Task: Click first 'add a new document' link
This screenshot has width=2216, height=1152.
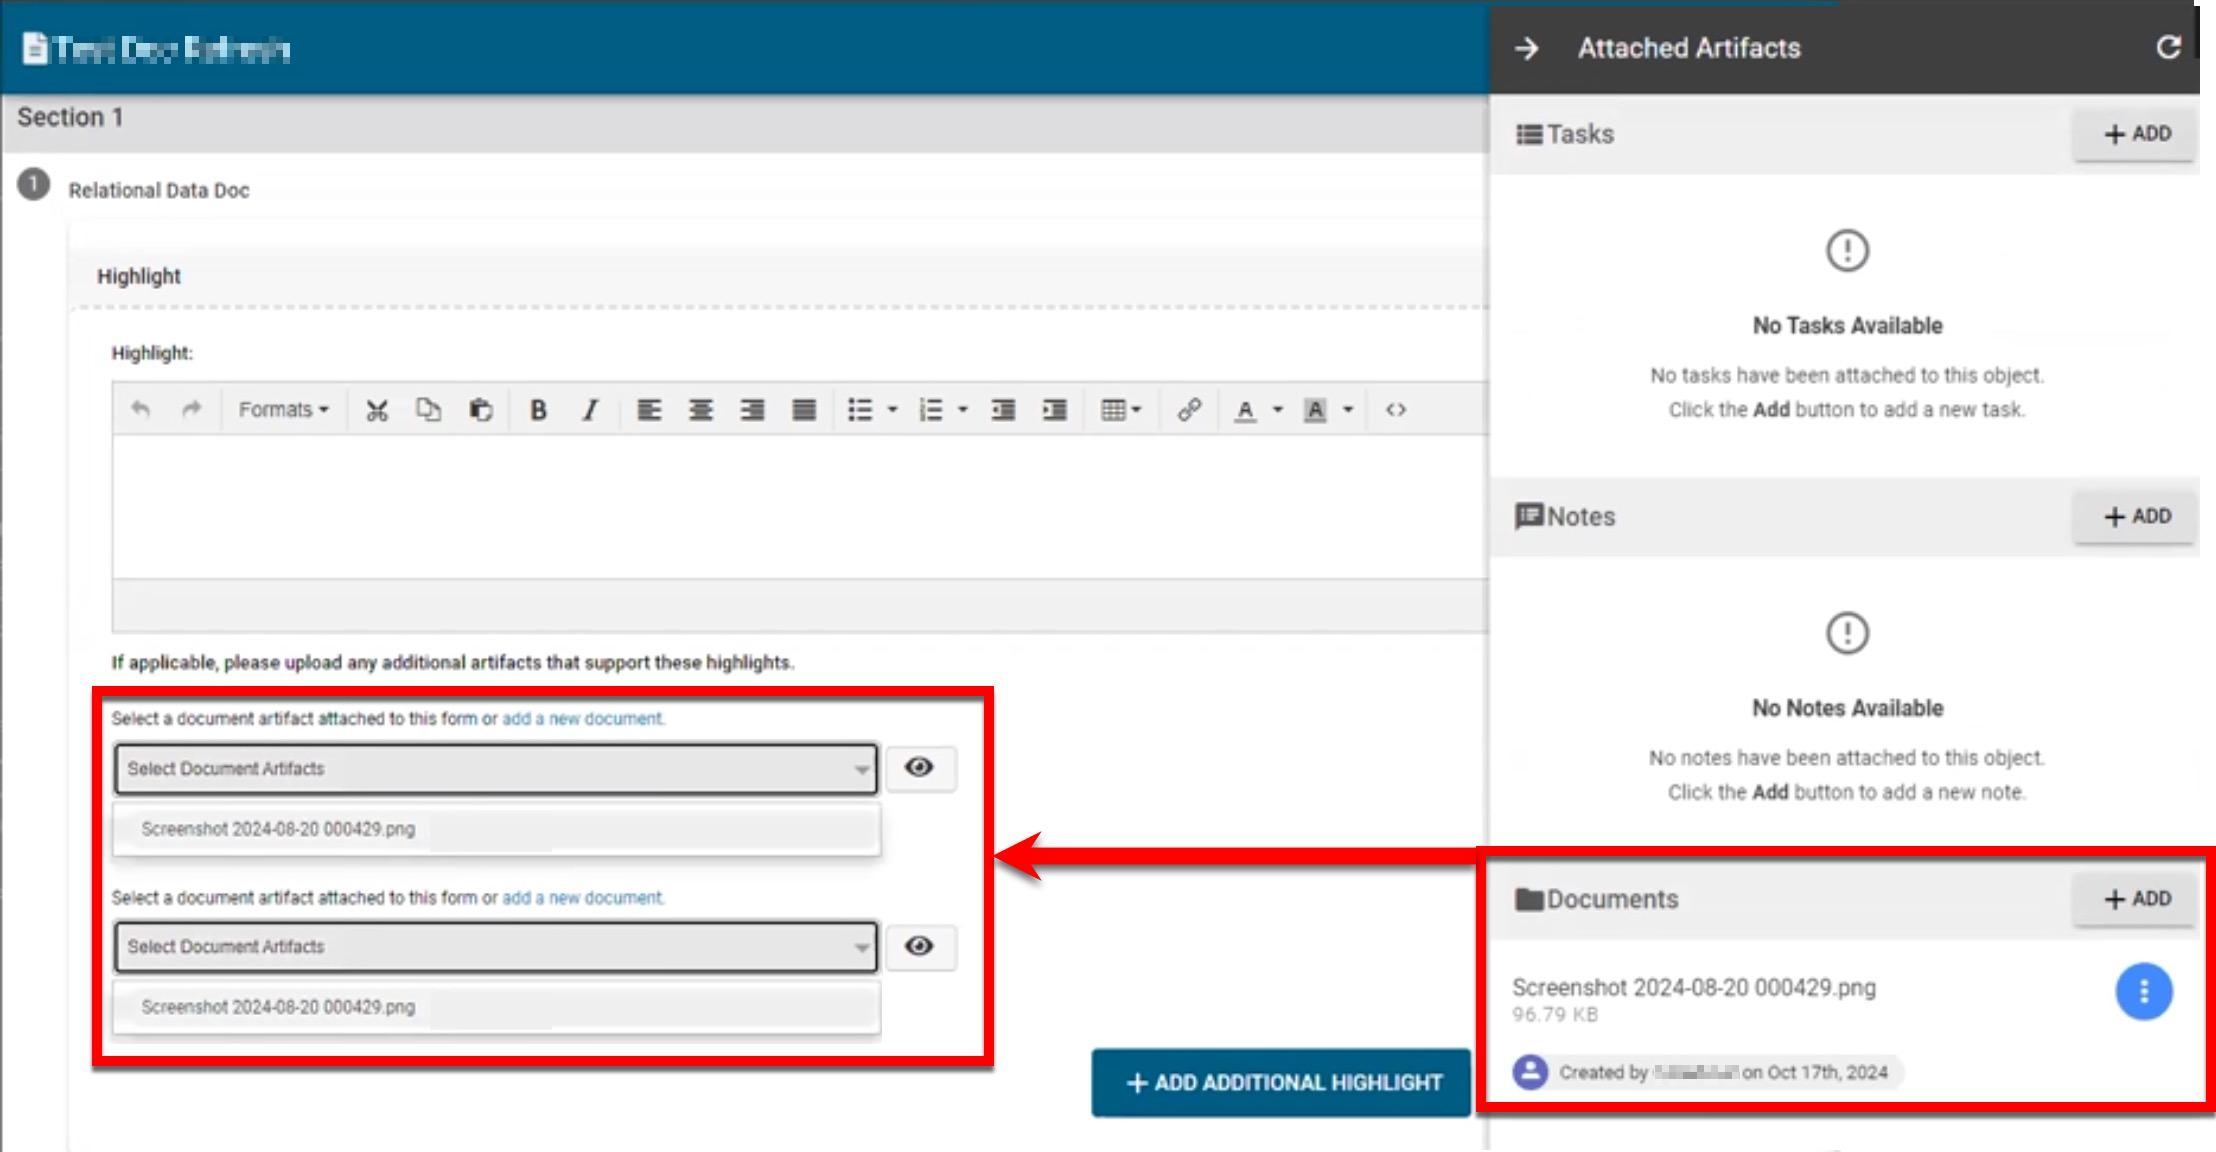Action: pos(582,718)
